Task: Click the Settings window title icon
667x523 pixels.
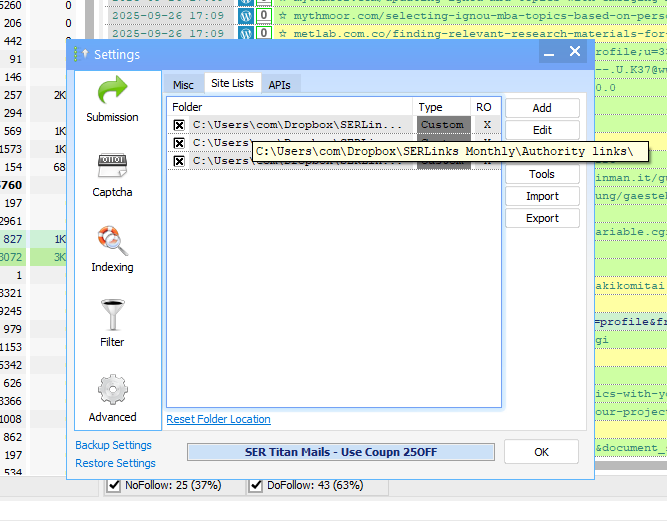Action: (x=77, y=54)
